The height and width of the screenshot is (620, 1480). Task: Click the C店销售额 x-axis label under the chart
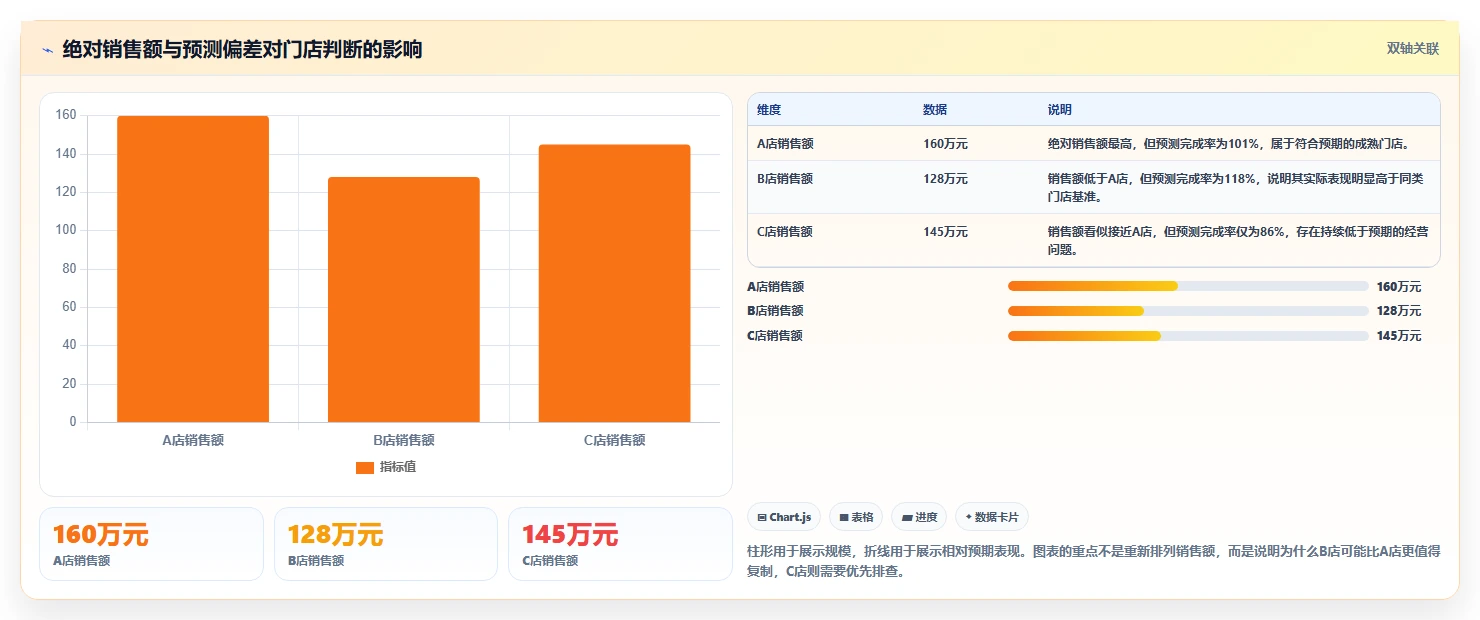(614, 440)
